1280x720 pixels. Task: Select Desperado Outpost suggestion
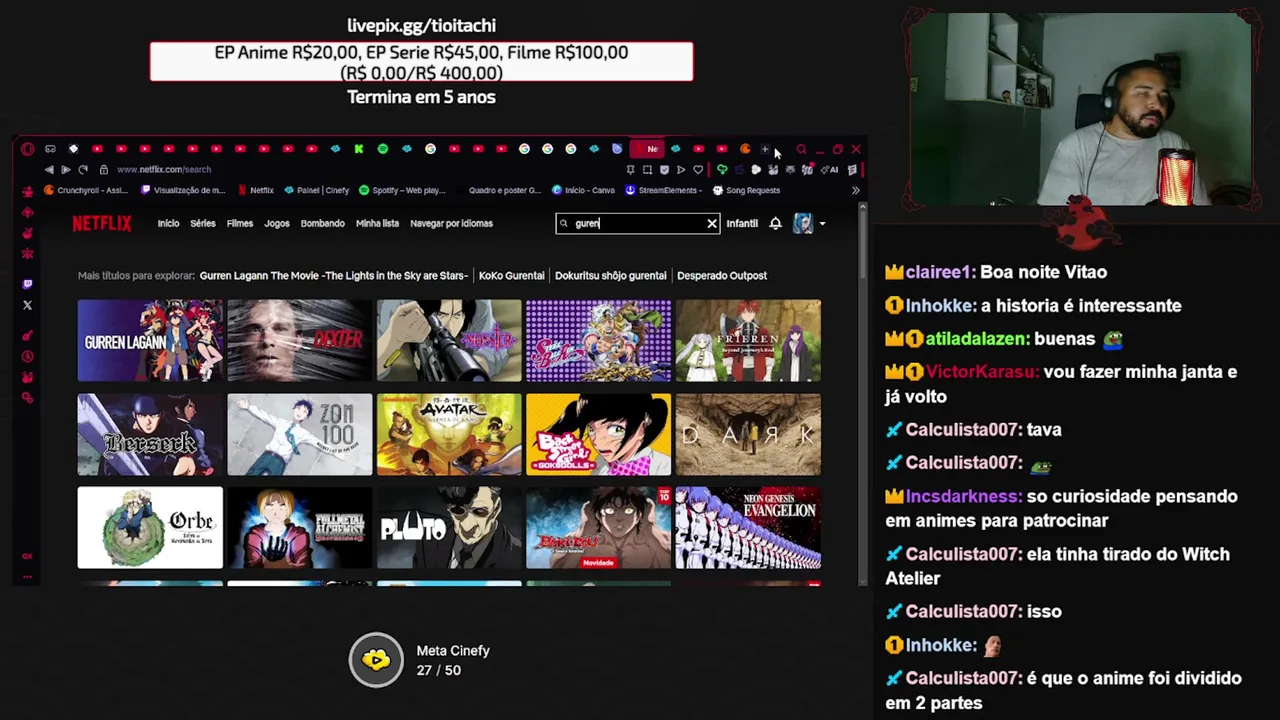722,276
